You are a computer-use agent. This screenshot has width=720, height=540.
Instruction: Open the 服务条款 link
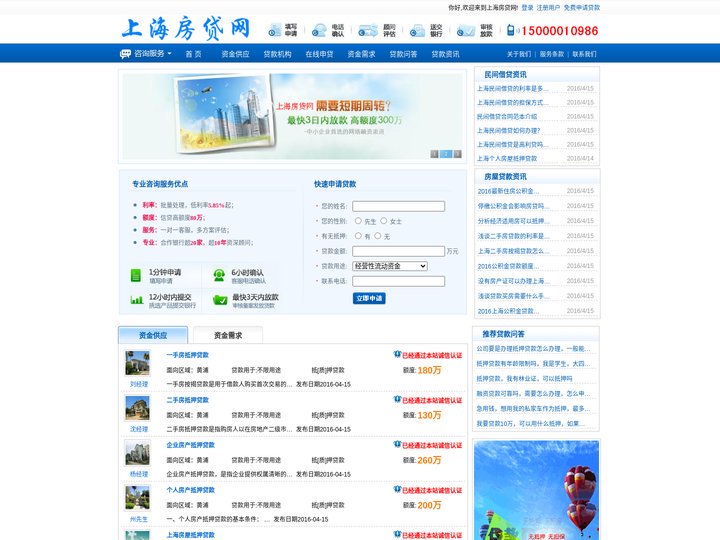(x=551, y=54)
